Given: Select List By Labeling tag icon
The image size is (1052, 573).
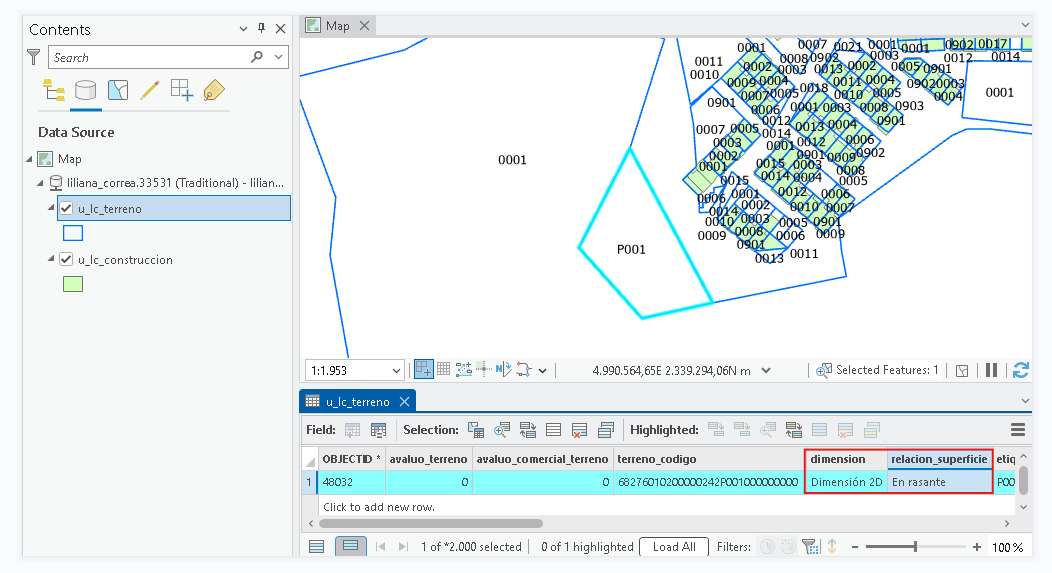Looking at the screenshot, I should [x=213, y=90].
